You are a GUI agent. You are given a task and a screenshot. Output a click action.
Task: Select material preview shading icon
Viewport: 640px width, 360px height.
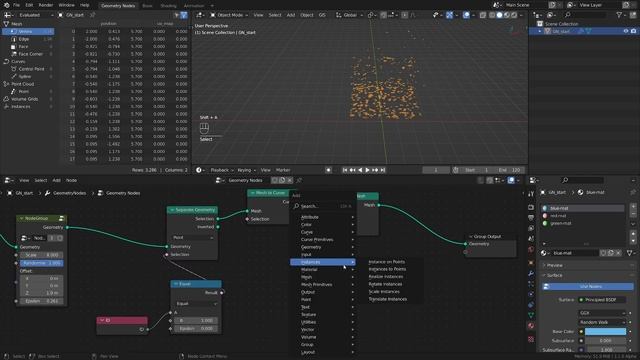[507, 15]
